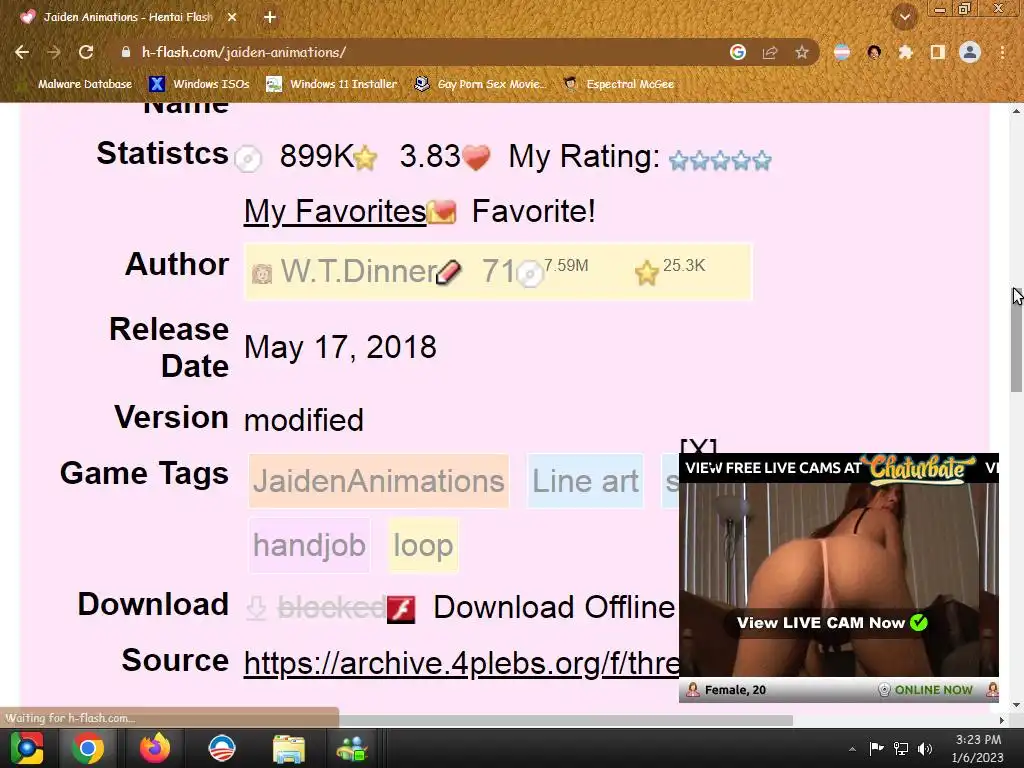The height and width of the screenshot is (768, 1024).
Task: Go back to the previous page
Action: [x=22, y=52]
